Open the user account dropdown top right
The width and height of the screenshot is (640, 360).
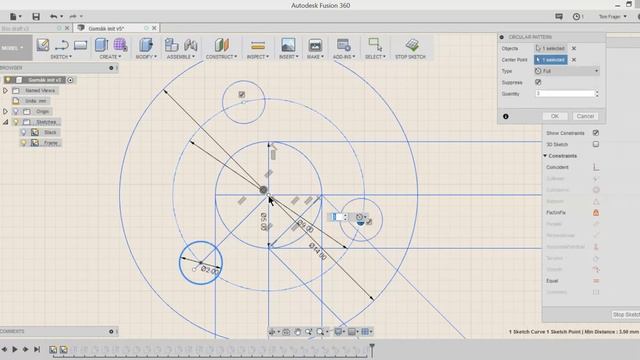(x=612, y=16)
